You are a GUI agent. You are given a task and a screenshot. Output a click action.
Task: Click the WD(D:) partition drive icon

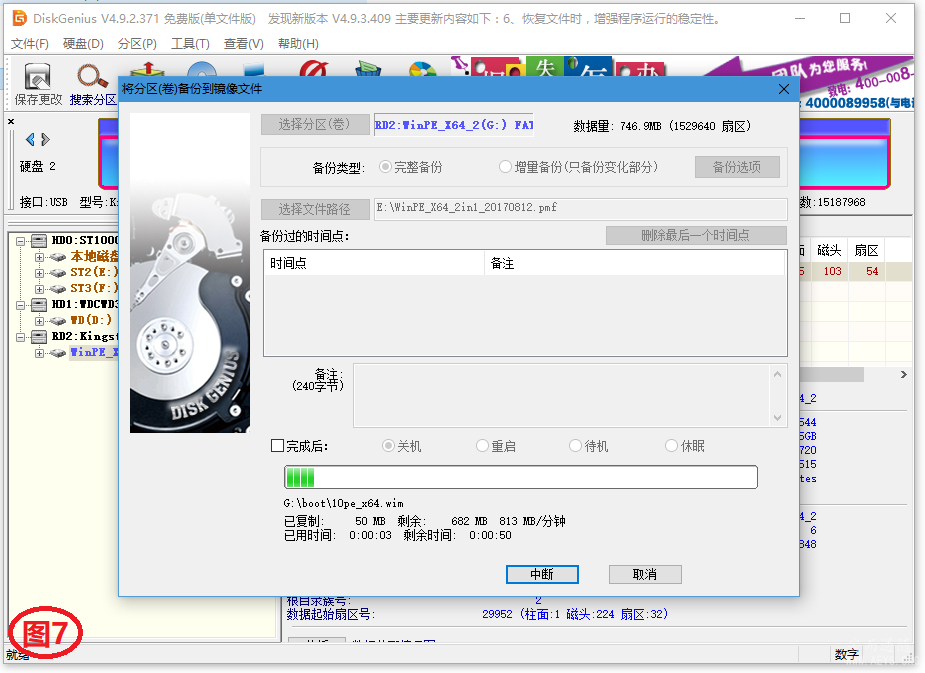(x=57, y=320)
